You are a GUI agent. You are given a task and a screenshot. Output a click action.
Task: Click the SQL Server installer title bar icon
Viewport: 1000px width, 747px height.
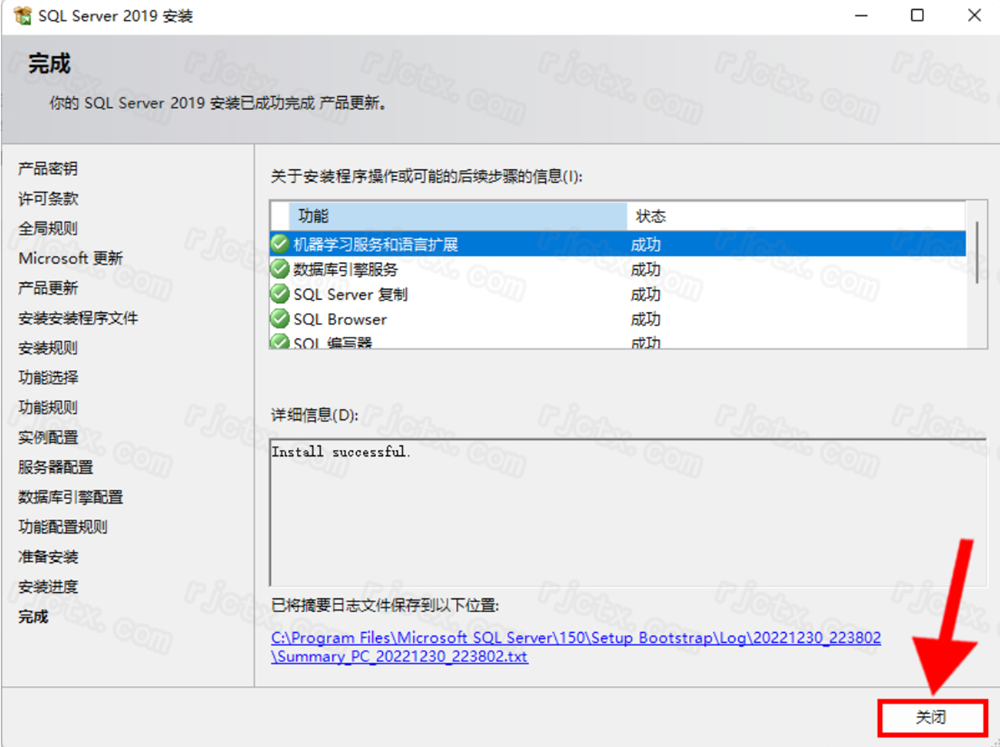(x=22, y=16)
